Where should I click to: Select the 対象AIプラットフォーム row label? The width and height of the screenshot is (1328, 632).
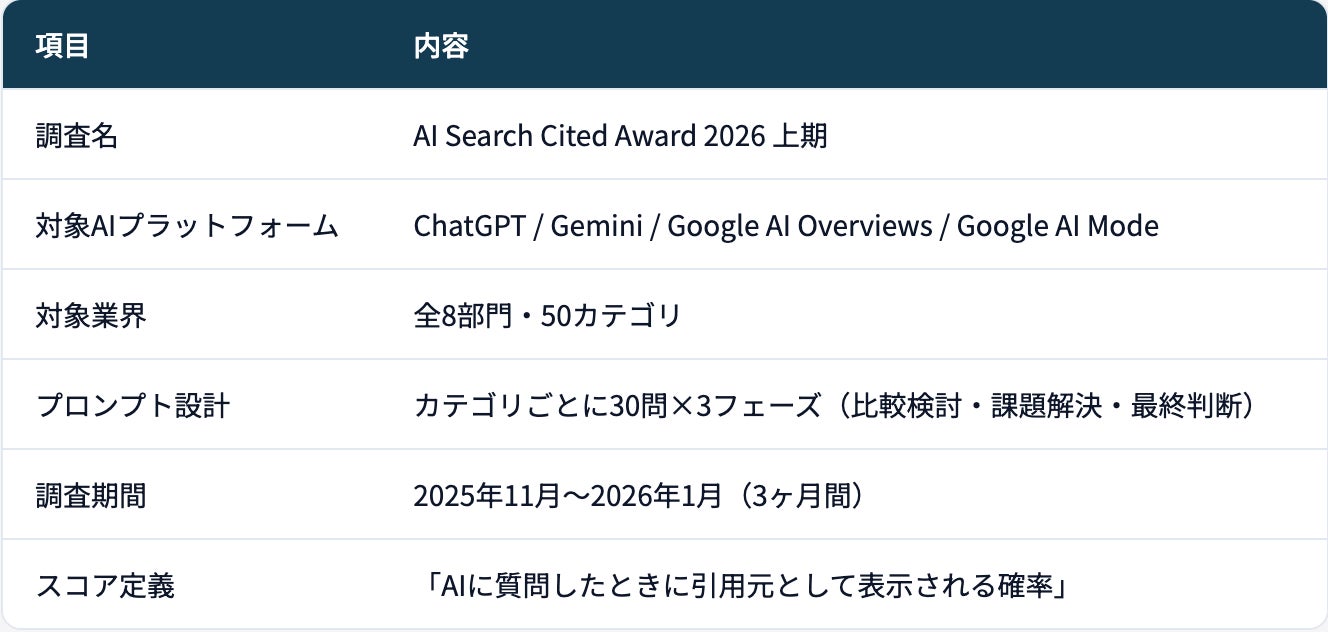[187, 226]
